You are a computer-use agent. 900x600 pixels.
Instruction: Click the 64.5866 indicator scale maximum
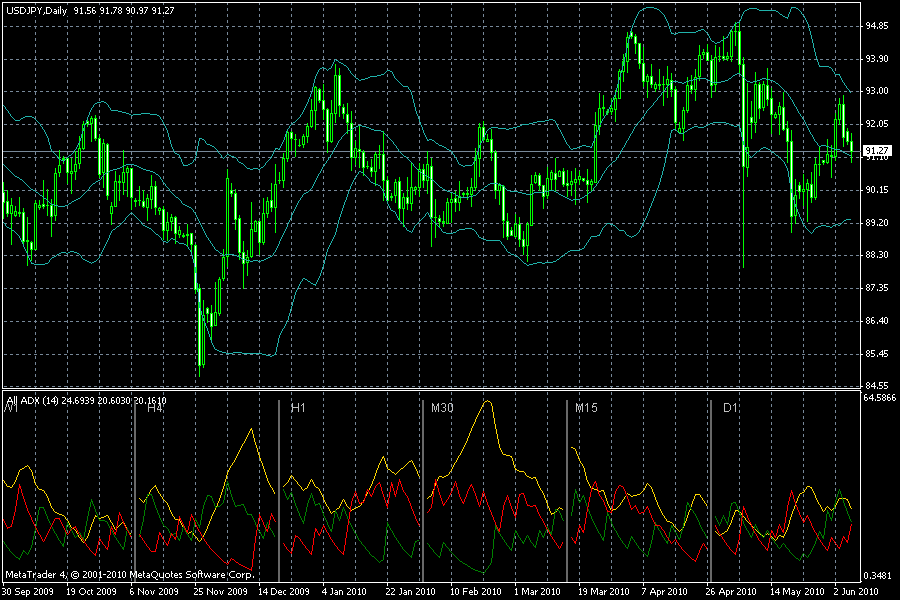(x=879, y=397)
